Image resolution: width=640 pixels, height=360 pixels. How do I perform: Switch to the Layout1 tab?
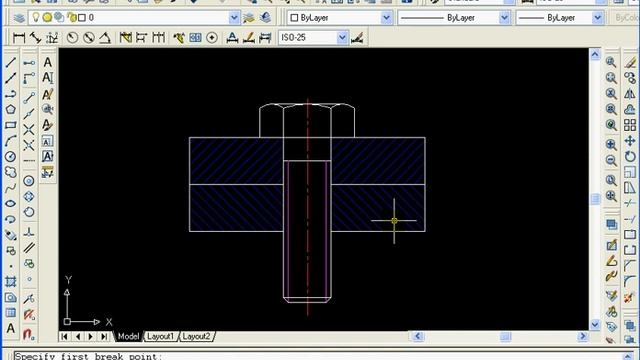(160, 336)
